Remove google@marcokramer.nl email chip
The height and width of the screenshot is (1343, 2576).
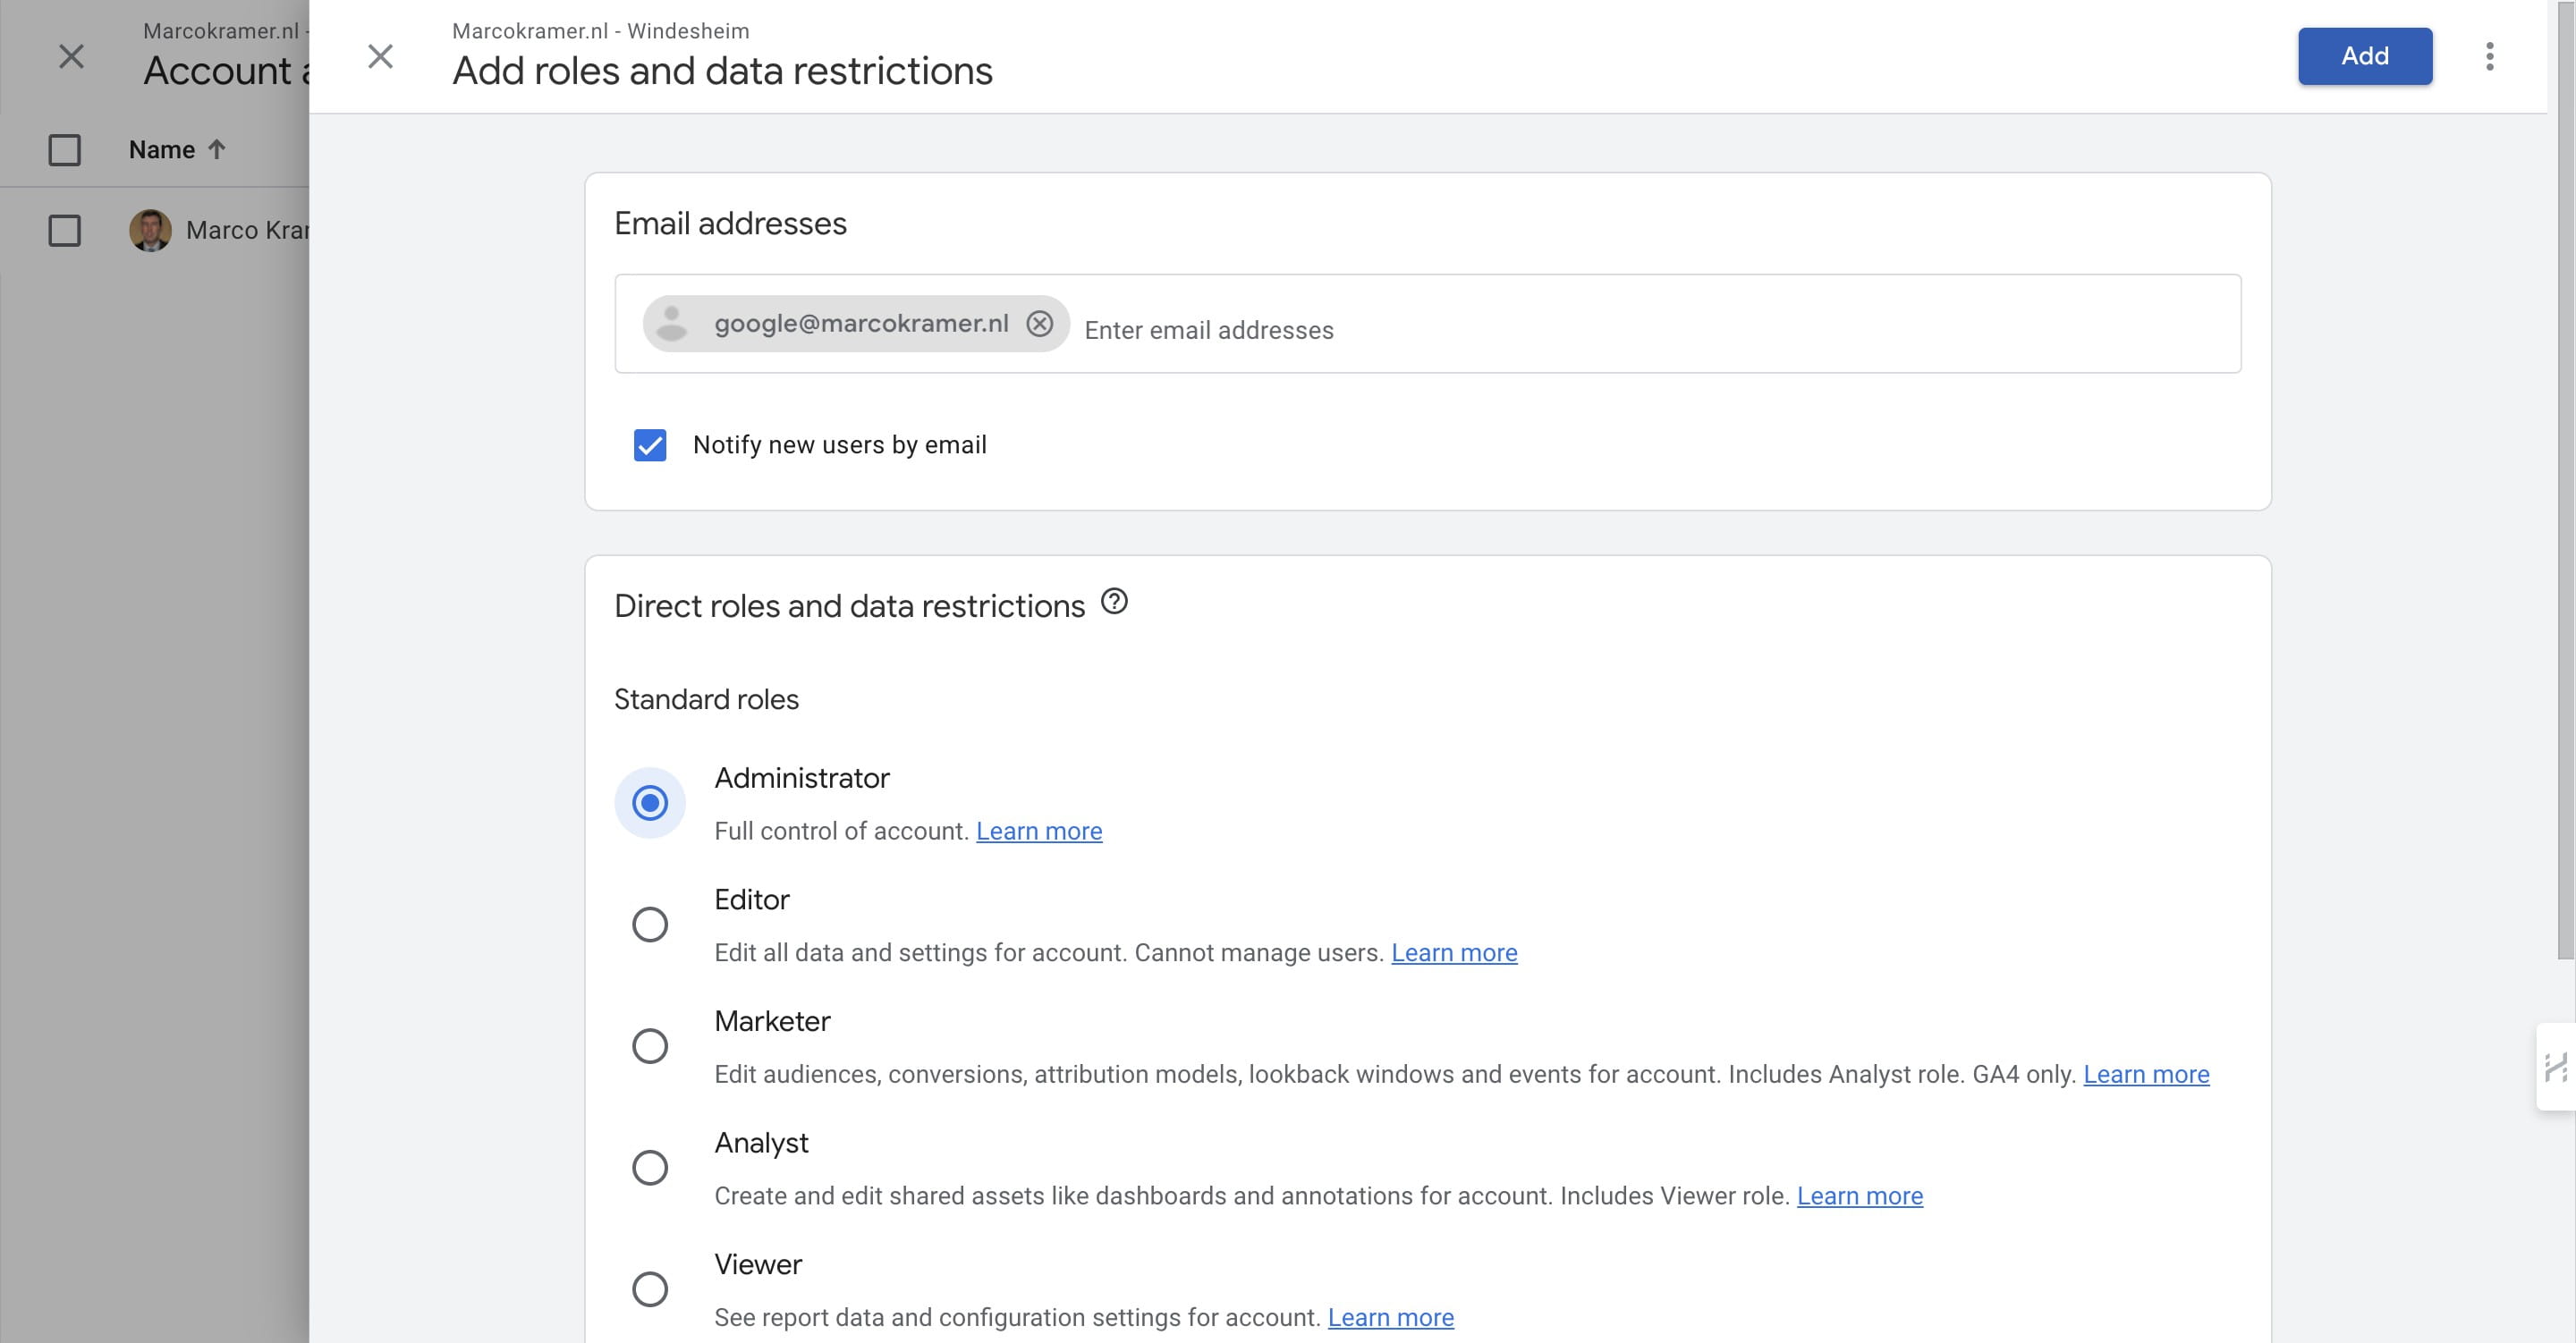pyautogui.click(x=1039, y=324)
